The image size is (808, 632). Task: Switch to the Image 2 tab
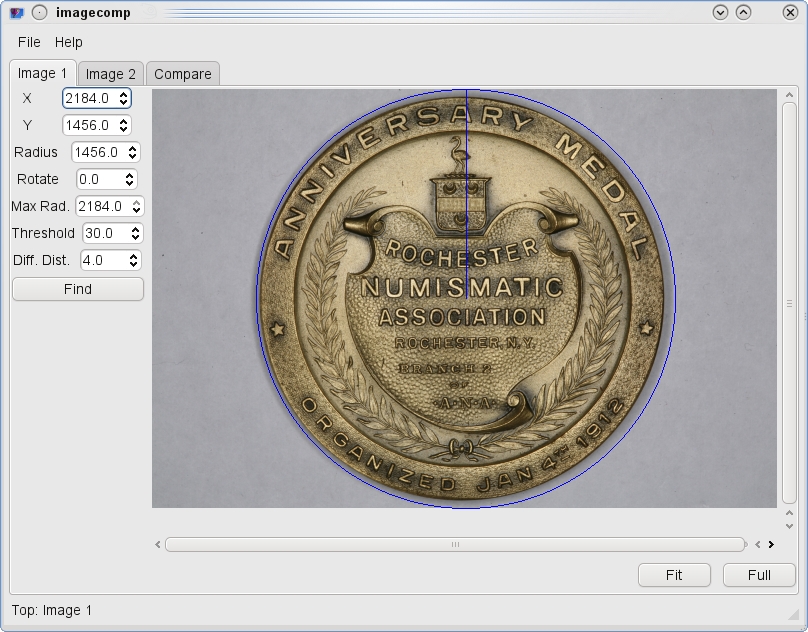click(x=110, y=74)
